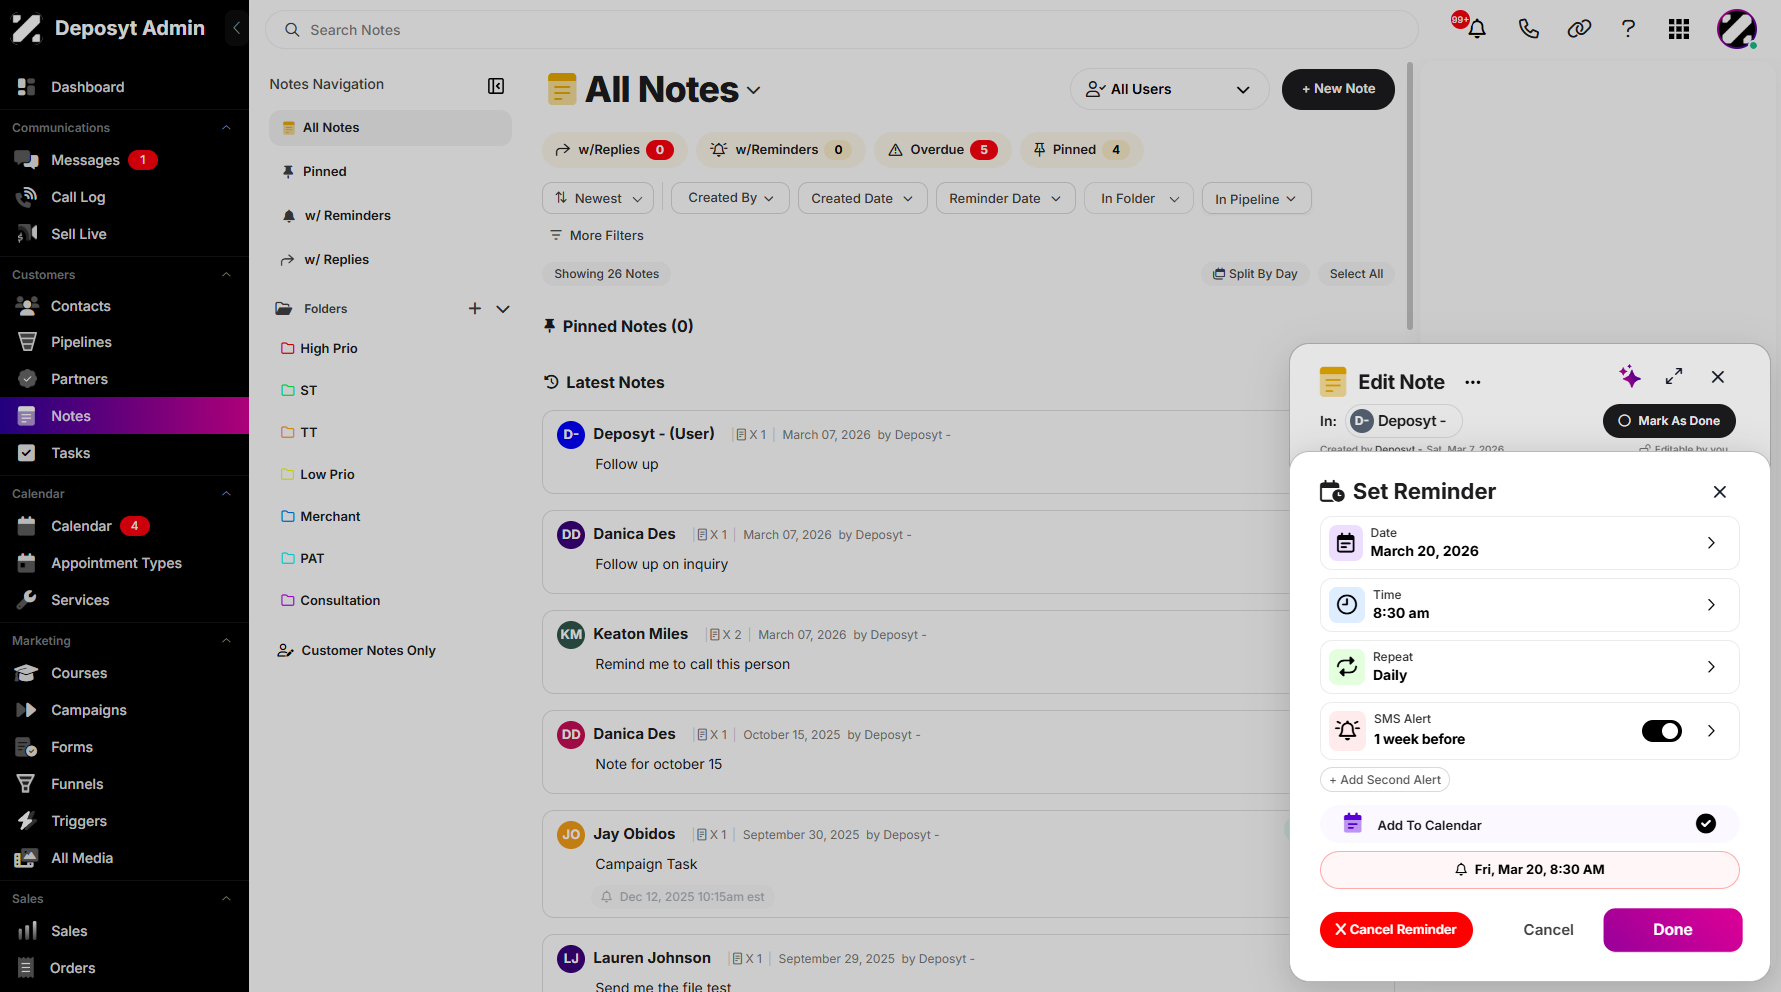Open the High Prio folder
Screen dimensions: 1781x992
click(328, 348)
